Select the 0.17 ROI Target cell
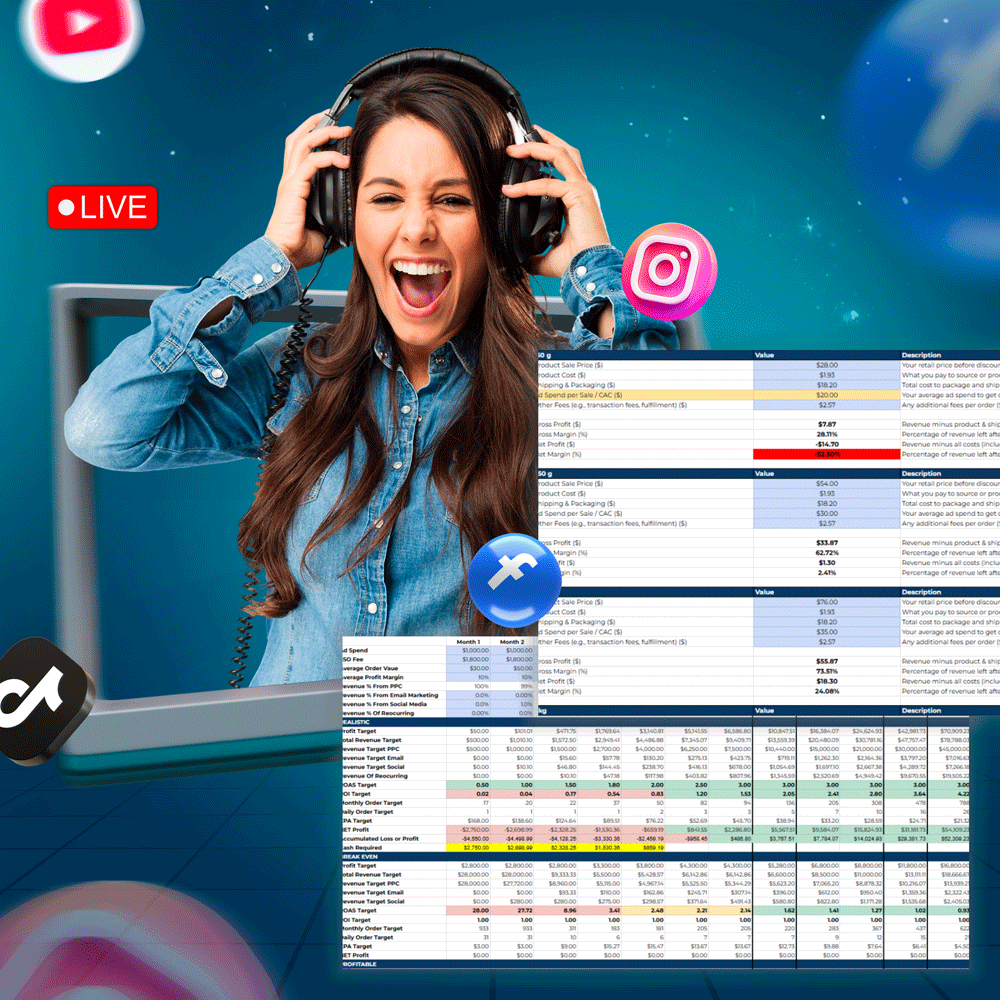Image resolution: width=1000 pixels, height=1000 pixels. [x=555, y=794]
